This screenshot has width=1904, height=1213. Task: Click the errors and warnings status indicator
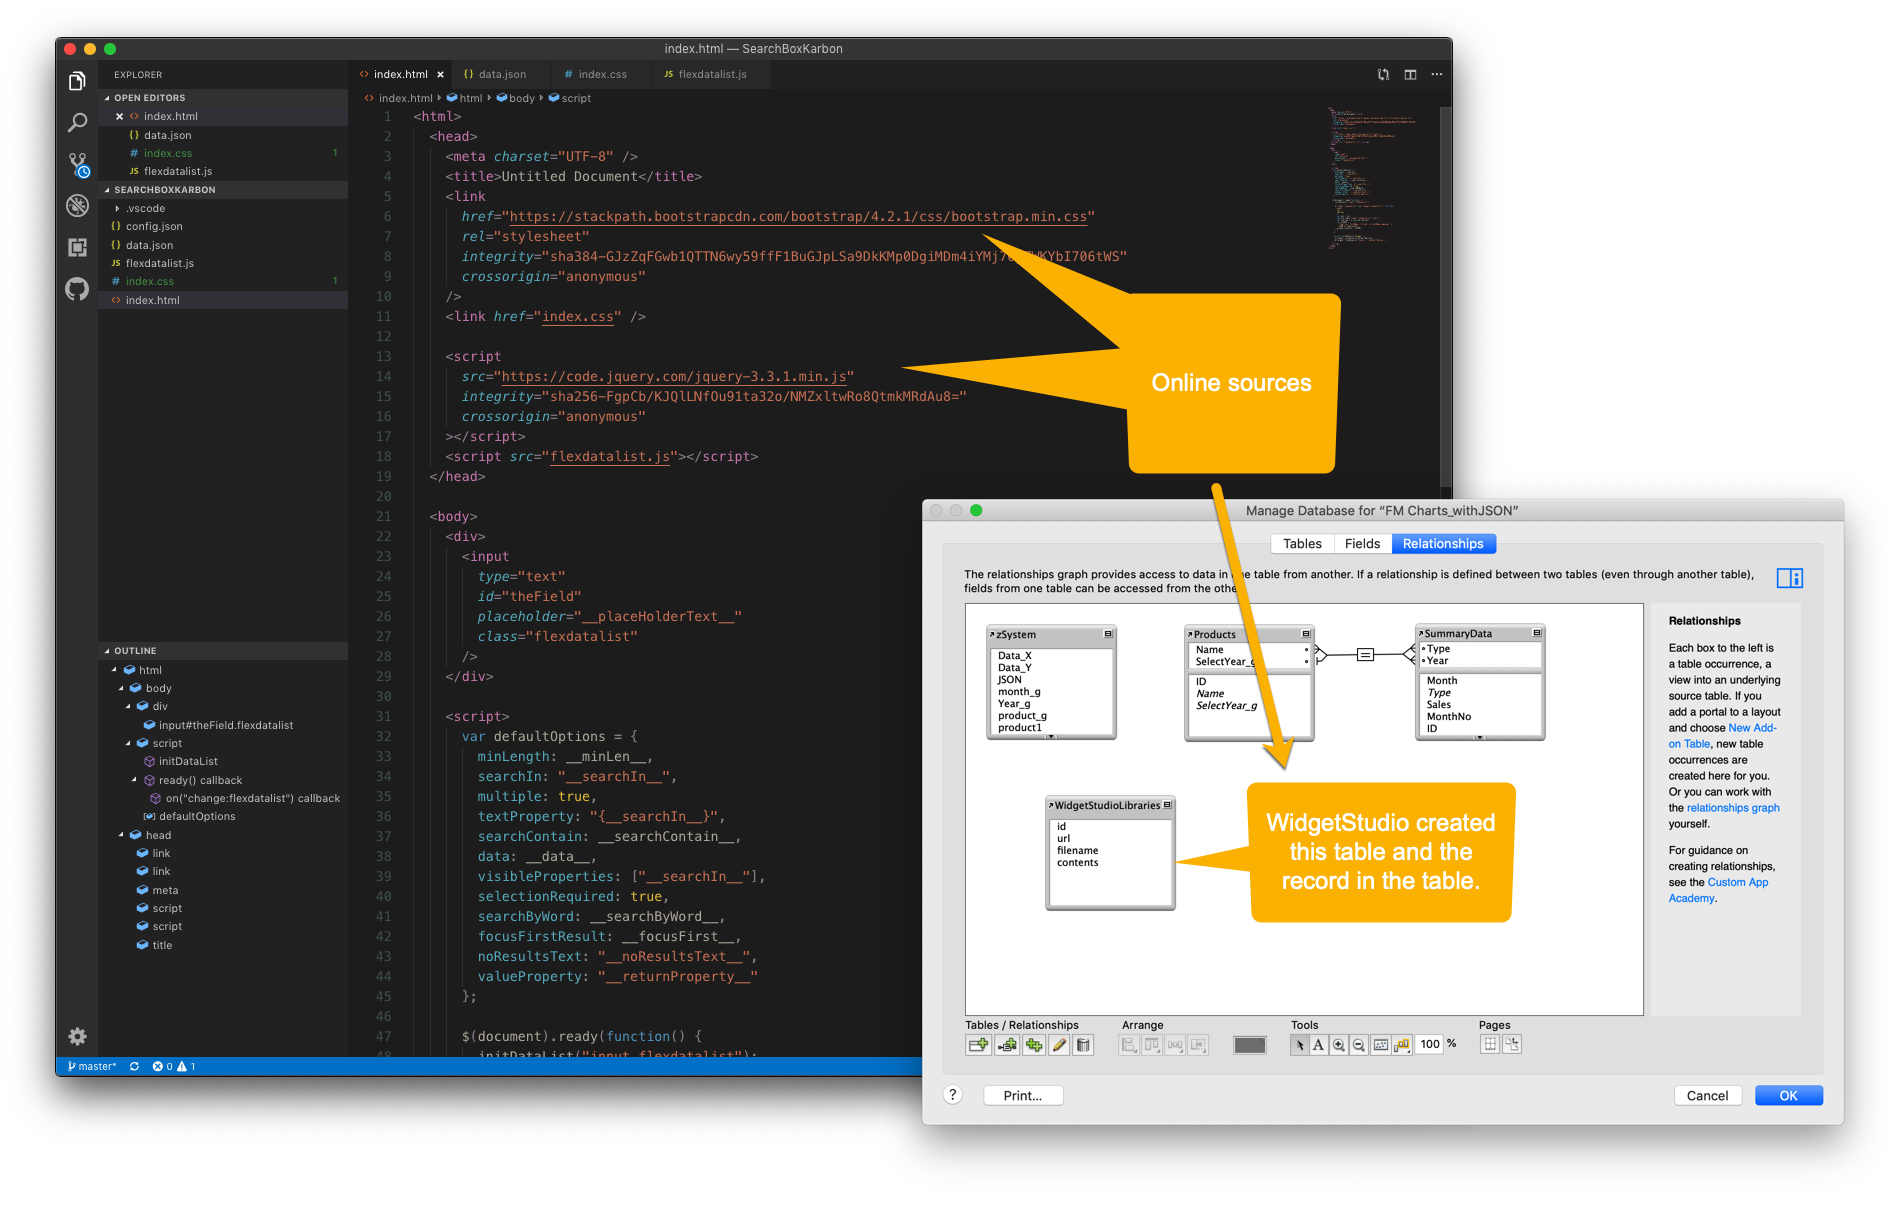174,1066
